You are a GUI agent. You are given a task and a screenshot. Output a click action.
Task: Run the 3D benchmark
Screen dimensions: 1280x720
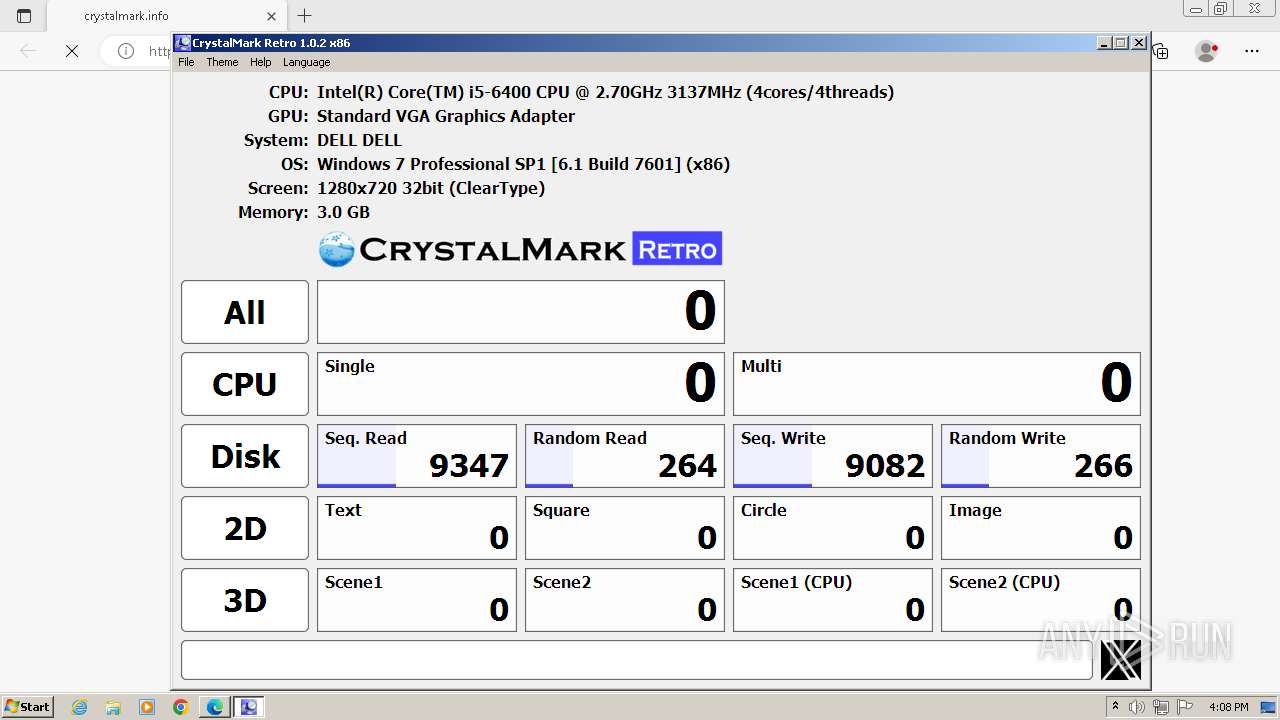point(245,600)
